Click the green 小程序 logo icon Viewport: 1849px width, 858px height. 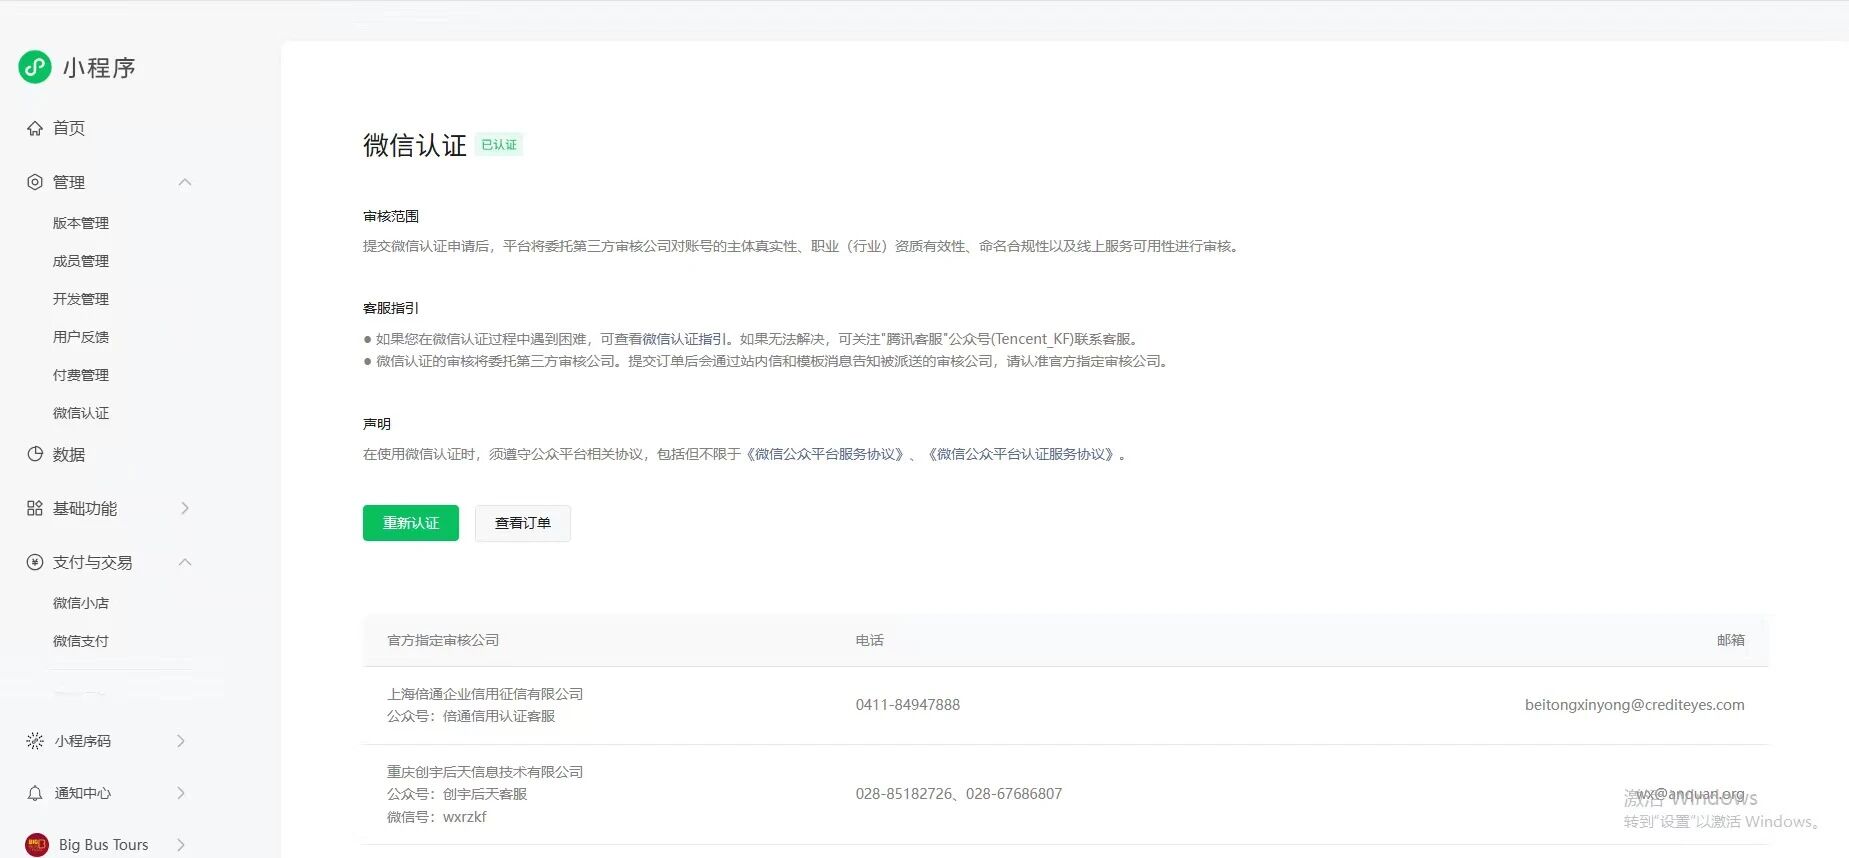coord(35,67)
